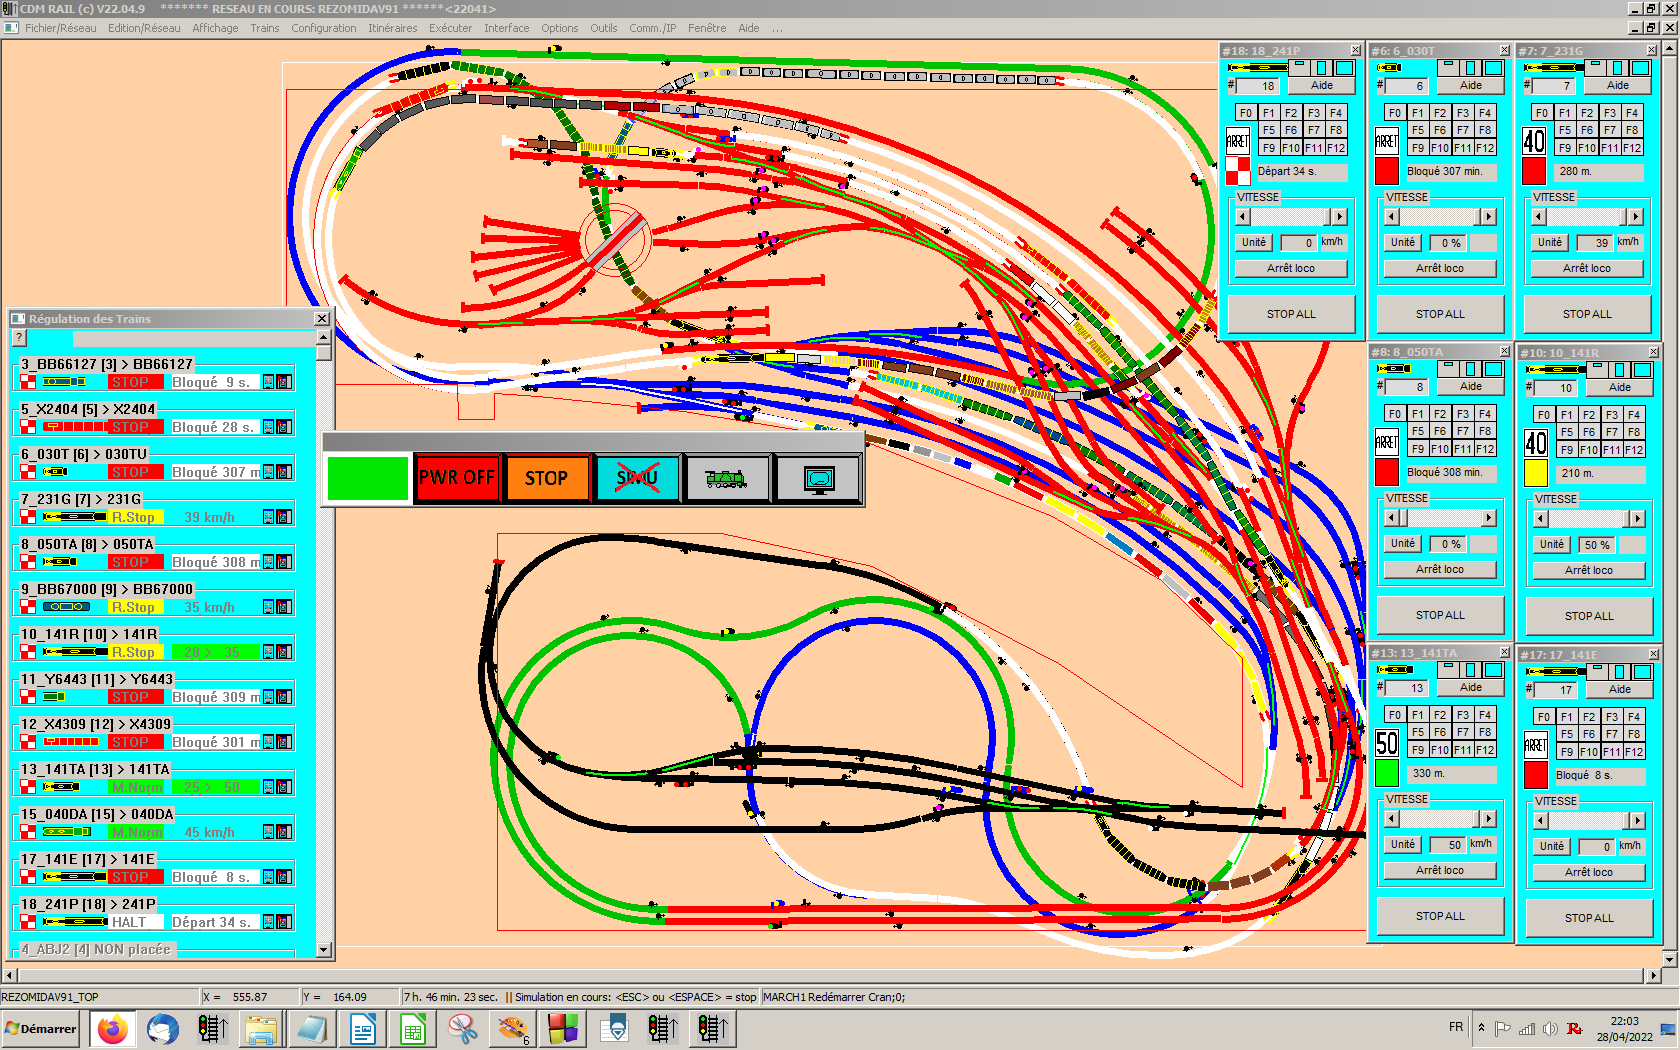Toggle F2 function in throttle #8

[x=1440, y=414]
